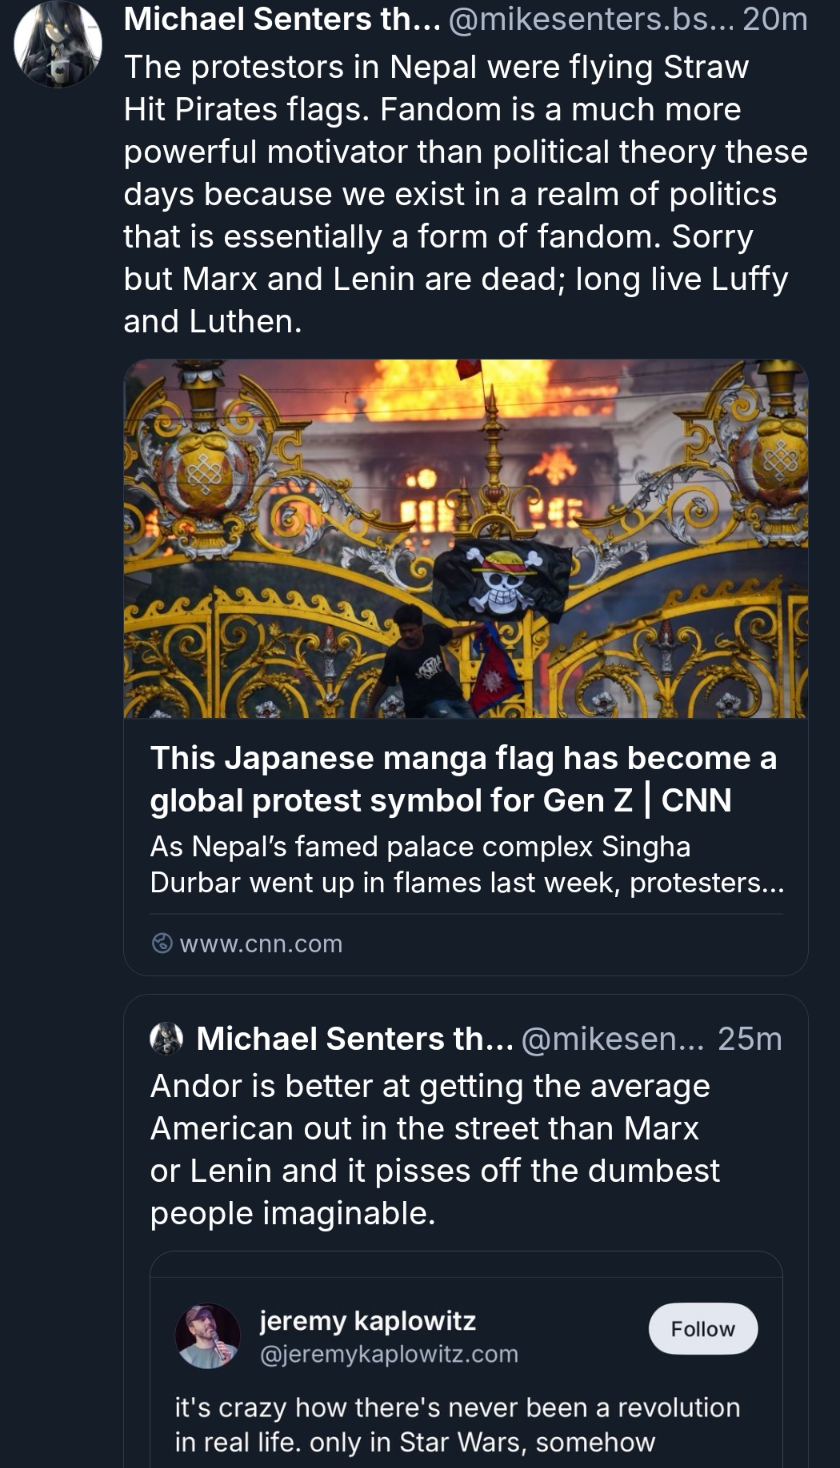
Task: Open the burning palace gate article image
Action: (x=465, y=538)
